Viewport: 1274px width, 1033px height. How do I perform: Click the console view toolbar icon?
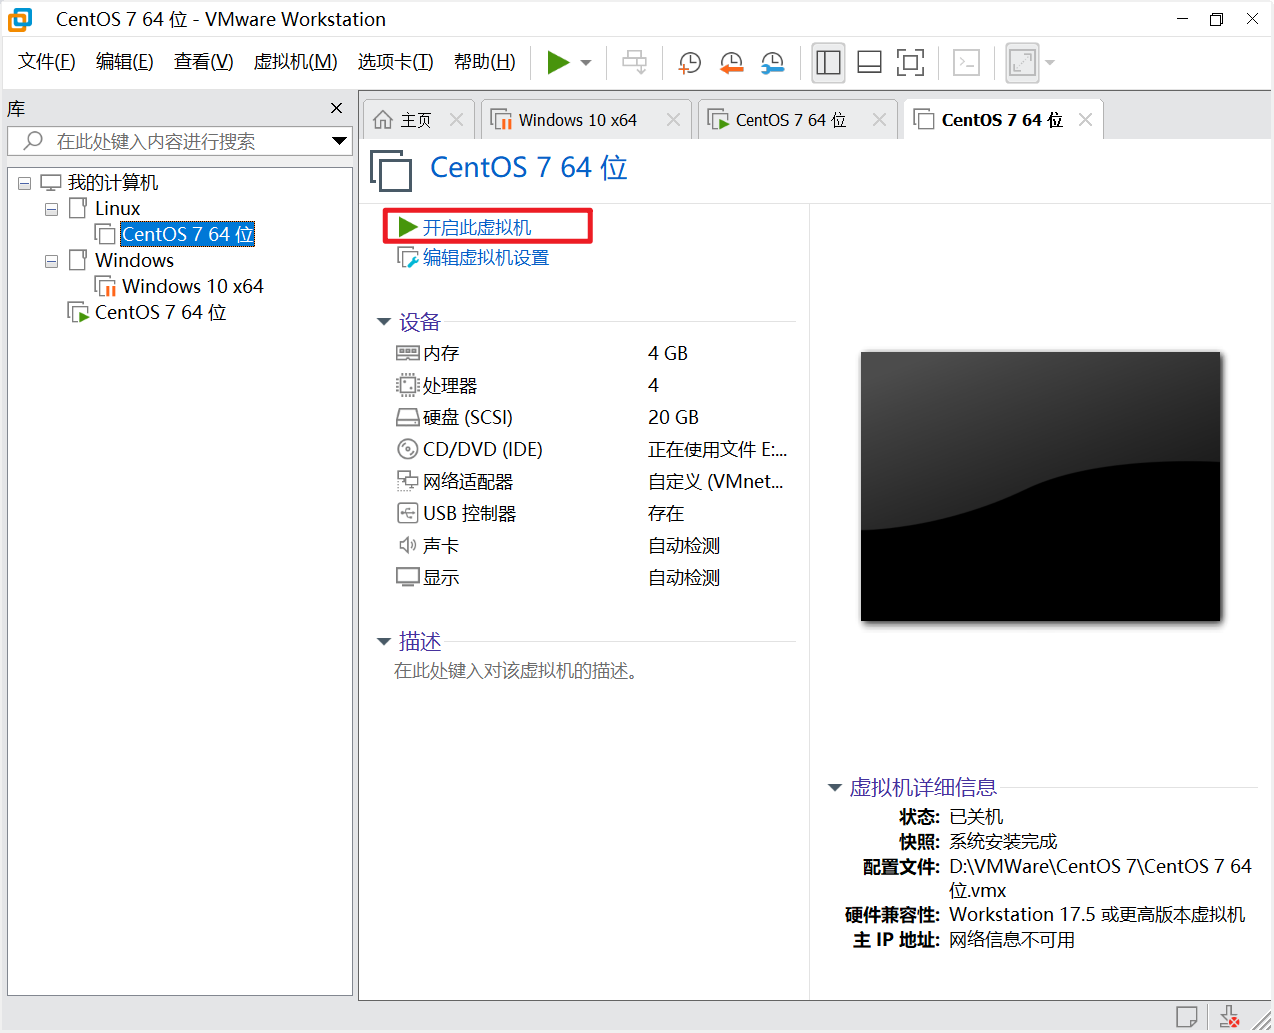966,63
